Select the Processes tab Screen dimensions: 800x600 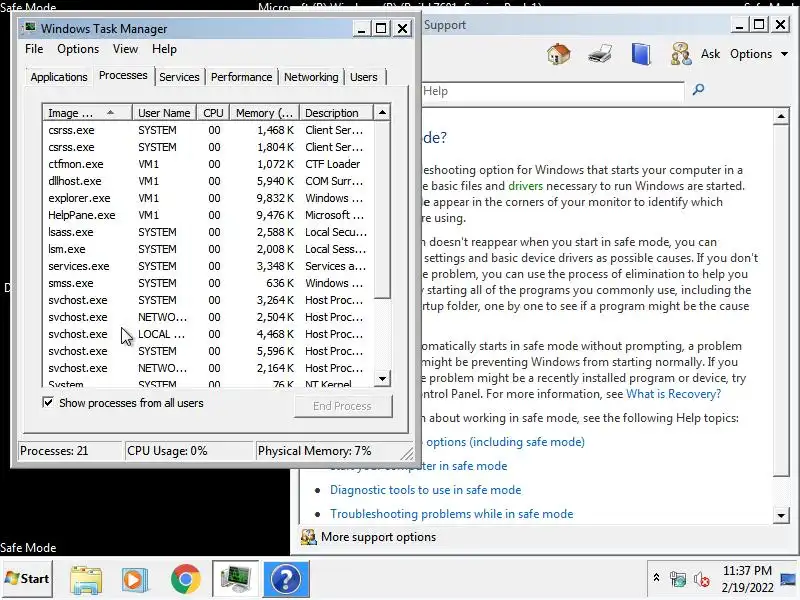(x=123, y=76)
